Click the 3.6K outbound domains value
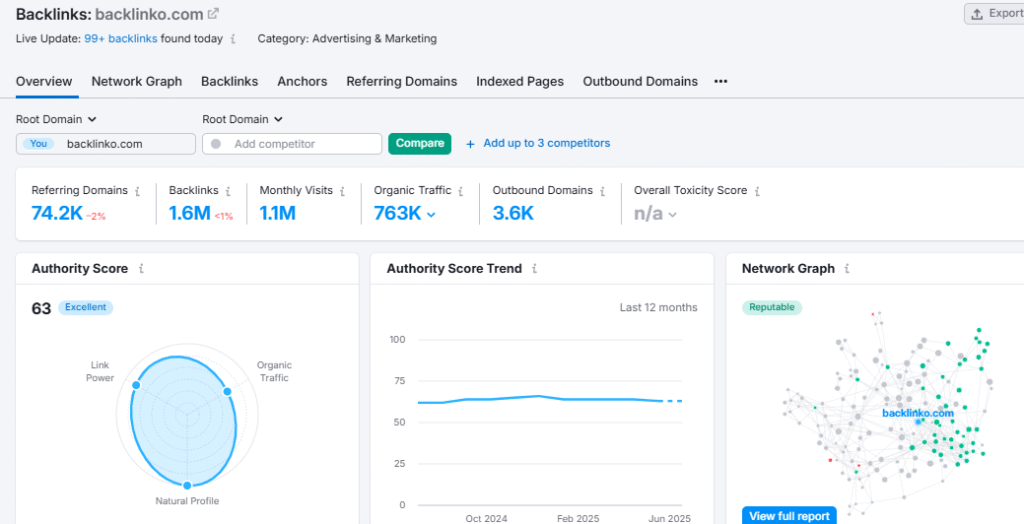This screenshot has height=524, width=1024. coord(513,213)
